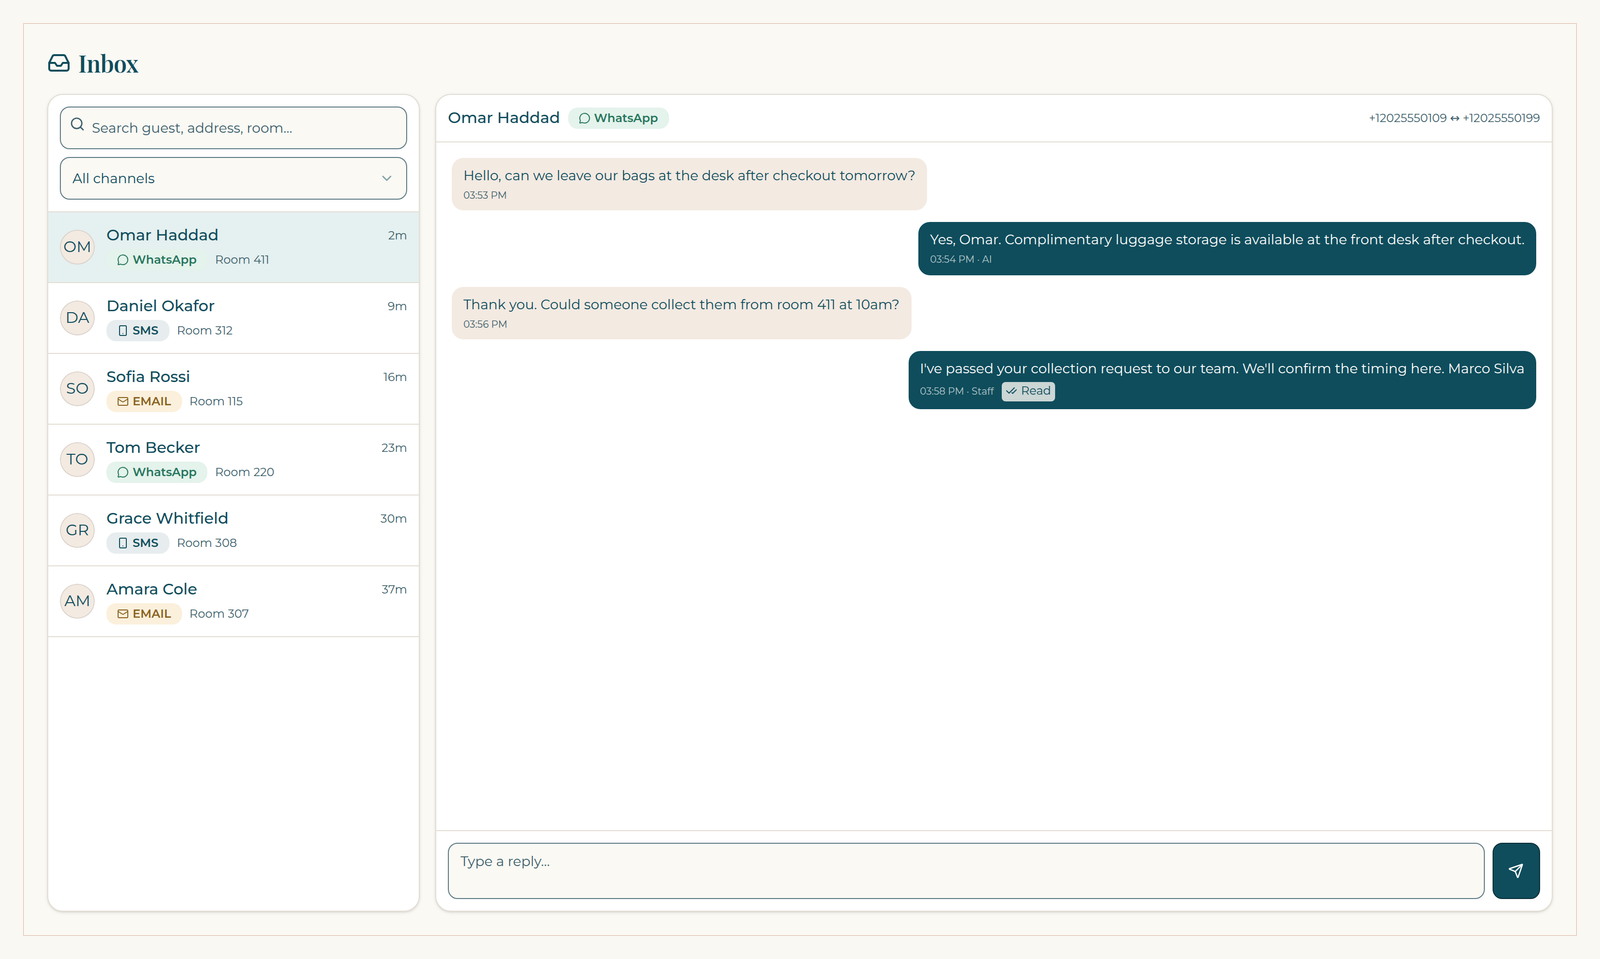Click the complimentary luggage storage AI reply
This screenshot has width=1600, height=959.
click(1227, 248)
